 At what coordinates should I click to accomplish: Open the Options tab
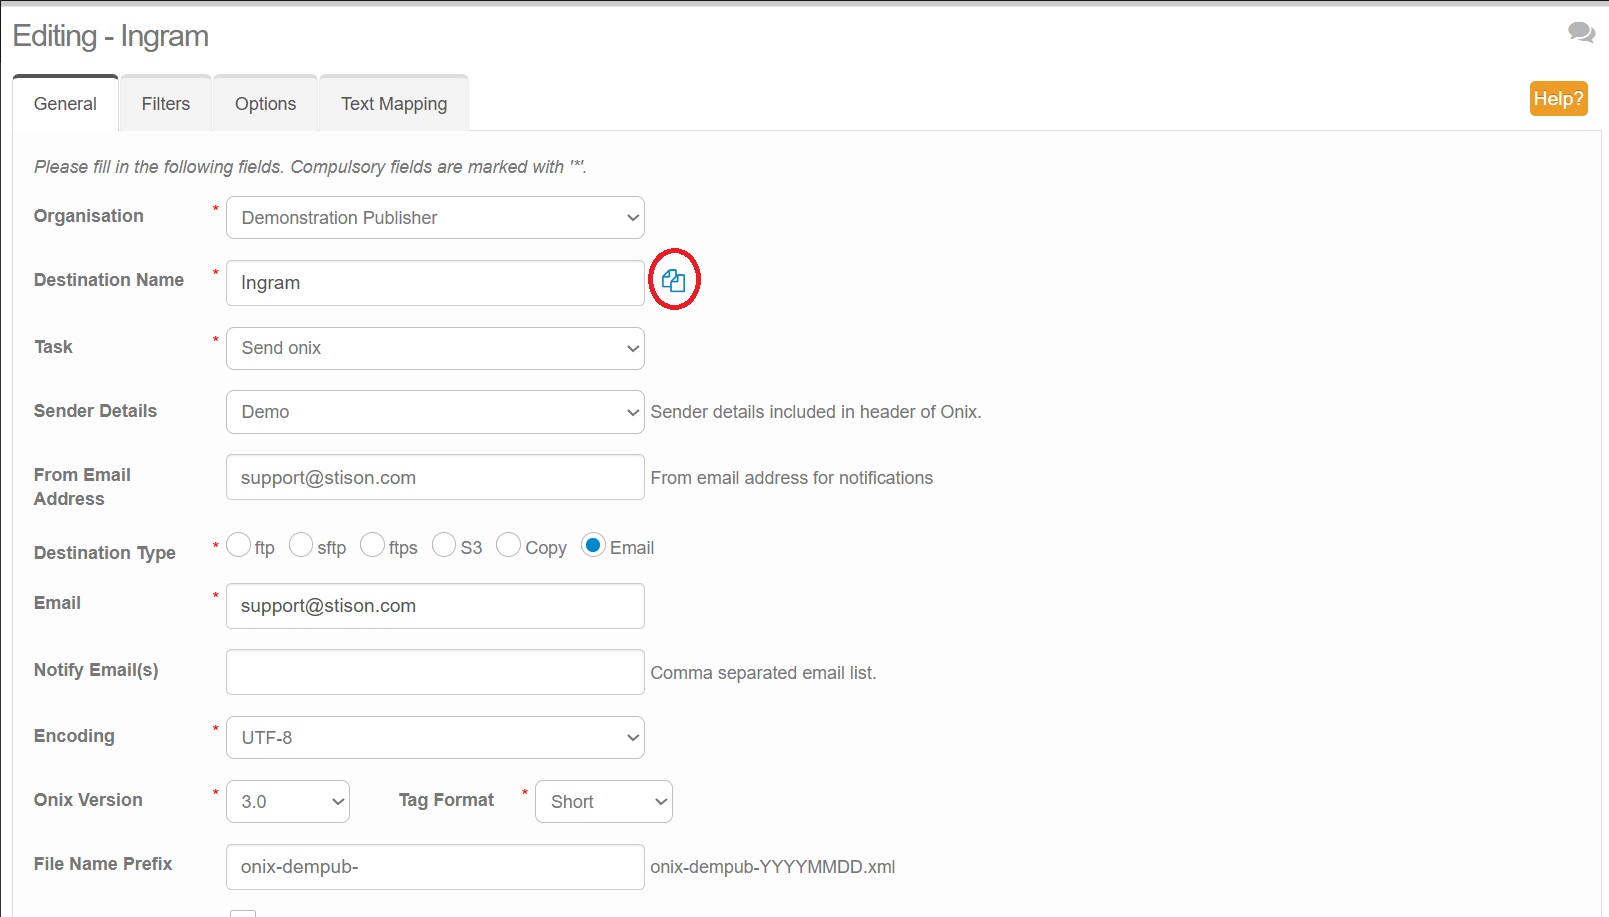coord(265,104)
